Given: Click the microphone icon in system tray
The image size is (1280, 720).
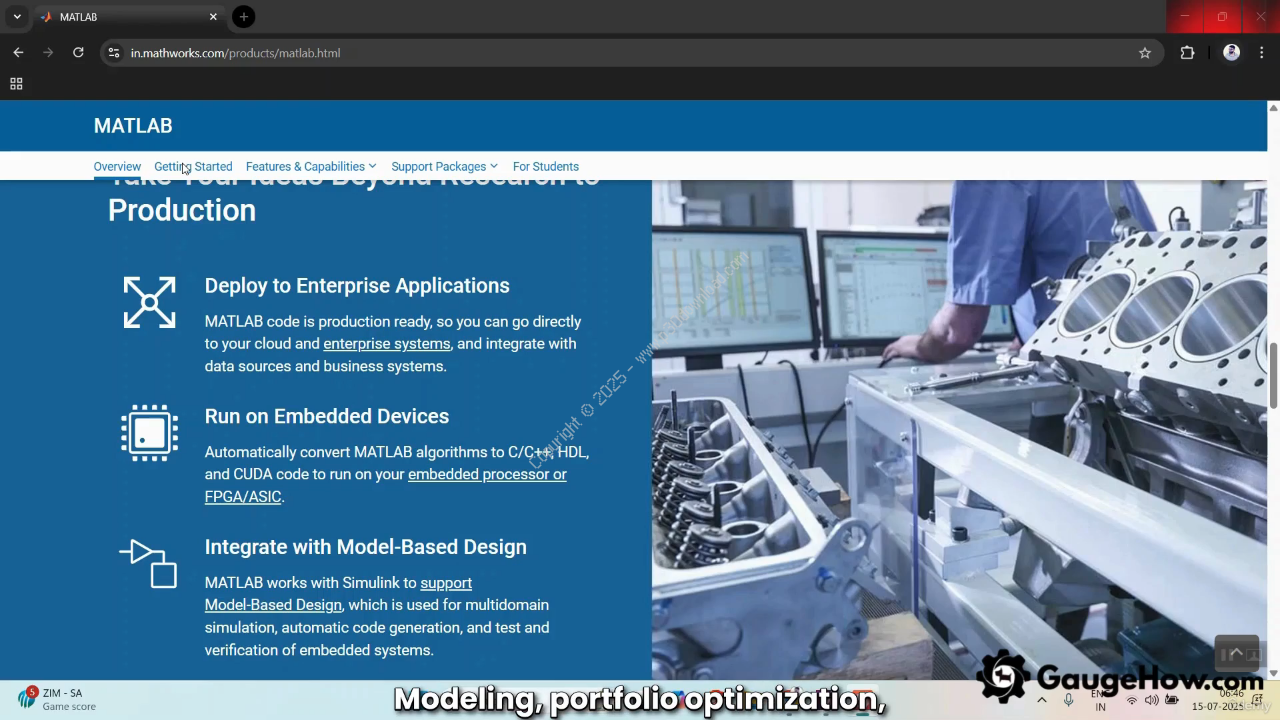Looking at the screenshot, I should point(1068,700).
